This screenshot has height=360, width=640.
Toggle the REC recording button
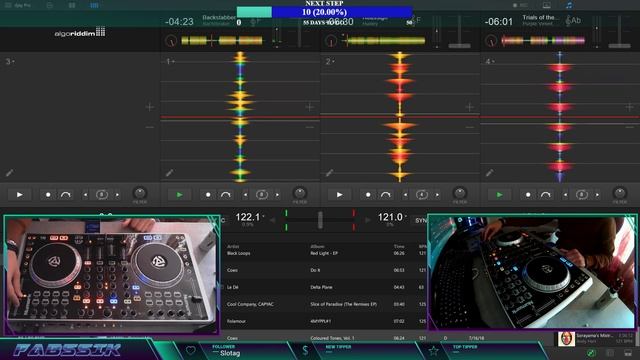pyautogui.click(x=520, y=5)
